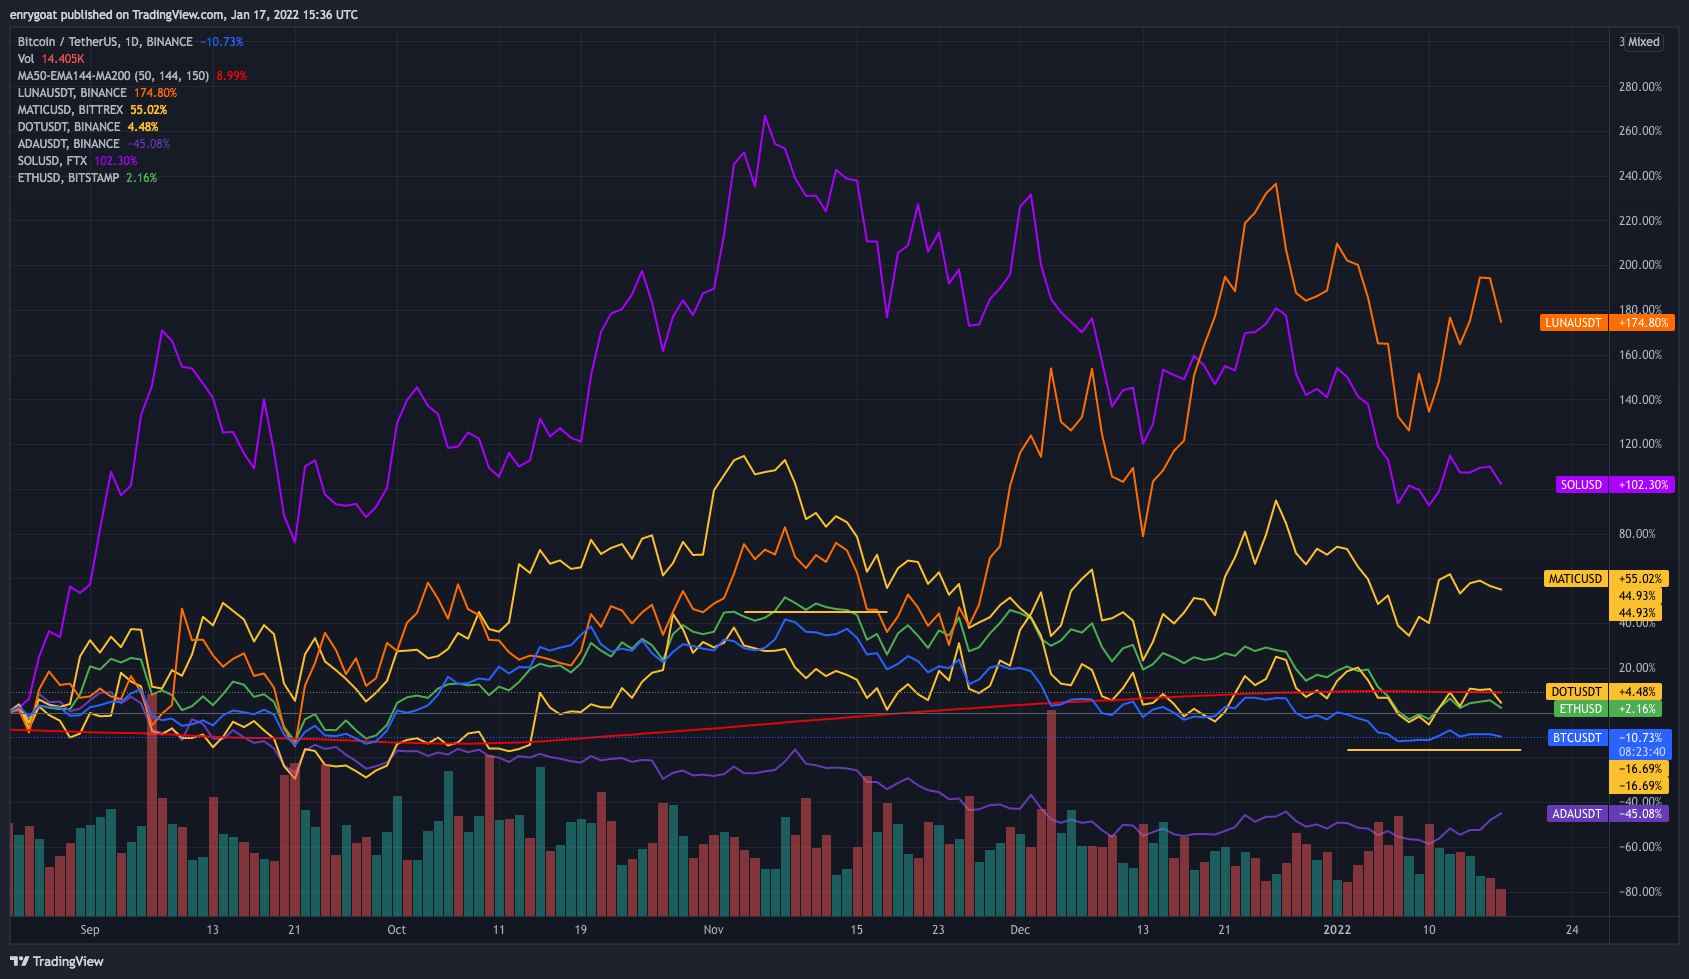This screenshot has height=979, width=1689.
Task: Open the '3 Mixed' scale mode label
Action: point(1640,42)
